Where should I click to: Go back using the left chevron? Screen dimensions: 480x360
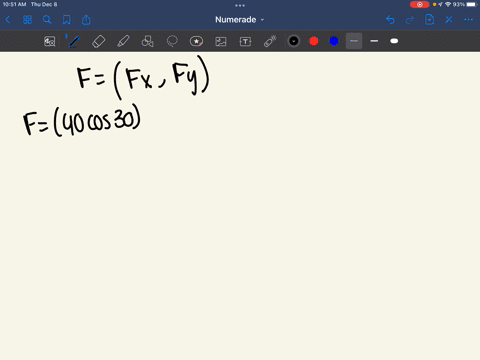(x=8, y=20)
